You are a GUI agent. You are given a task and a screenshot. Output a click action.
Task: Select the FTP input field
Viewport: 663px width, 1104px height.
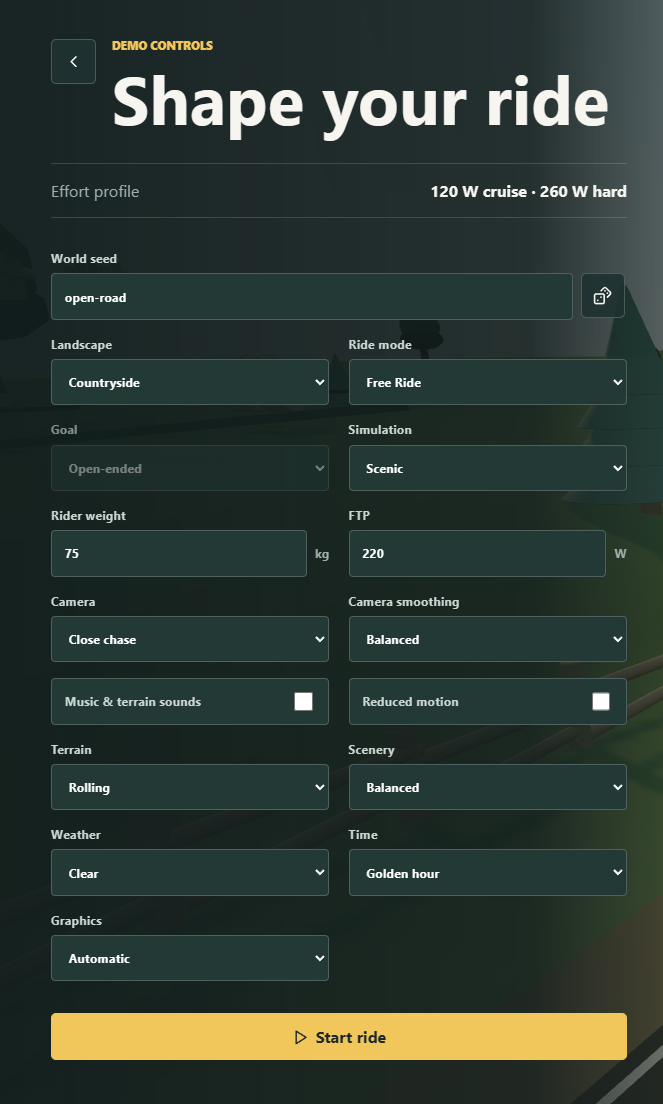click(477, 553)
